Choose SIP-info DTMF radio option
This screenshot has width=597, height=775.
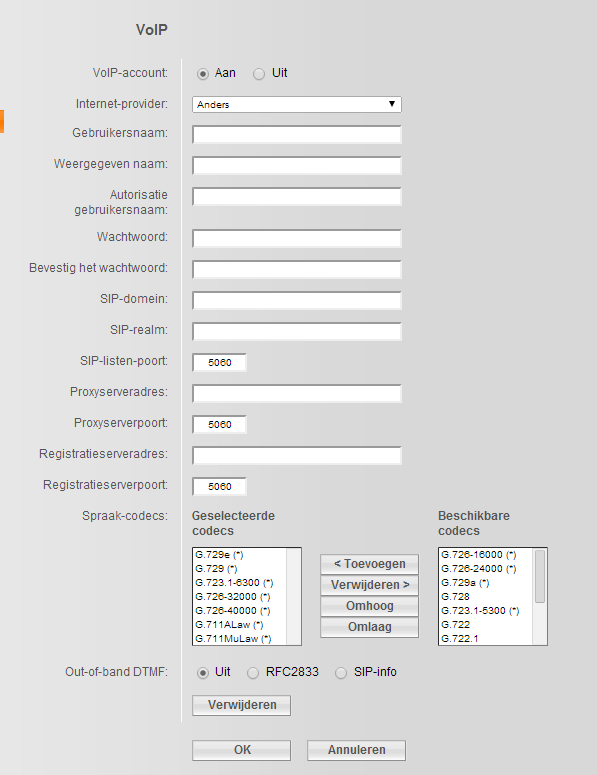pos(341,673)
